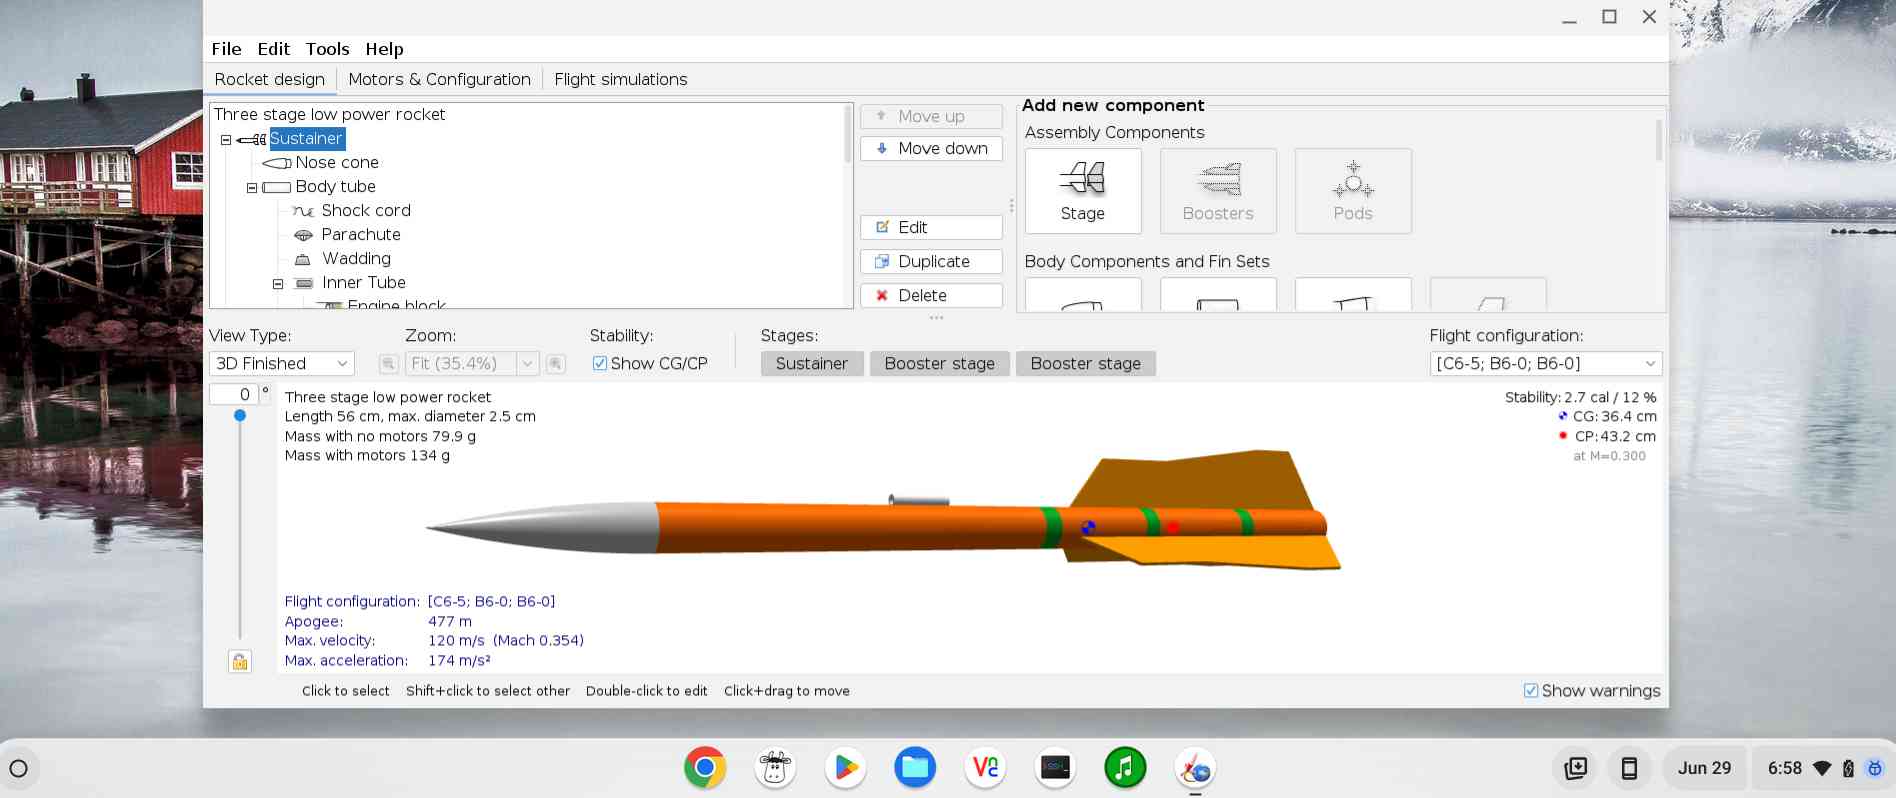1896x798 pixels.
Task: Open the Edit menu
Action: 273,49
